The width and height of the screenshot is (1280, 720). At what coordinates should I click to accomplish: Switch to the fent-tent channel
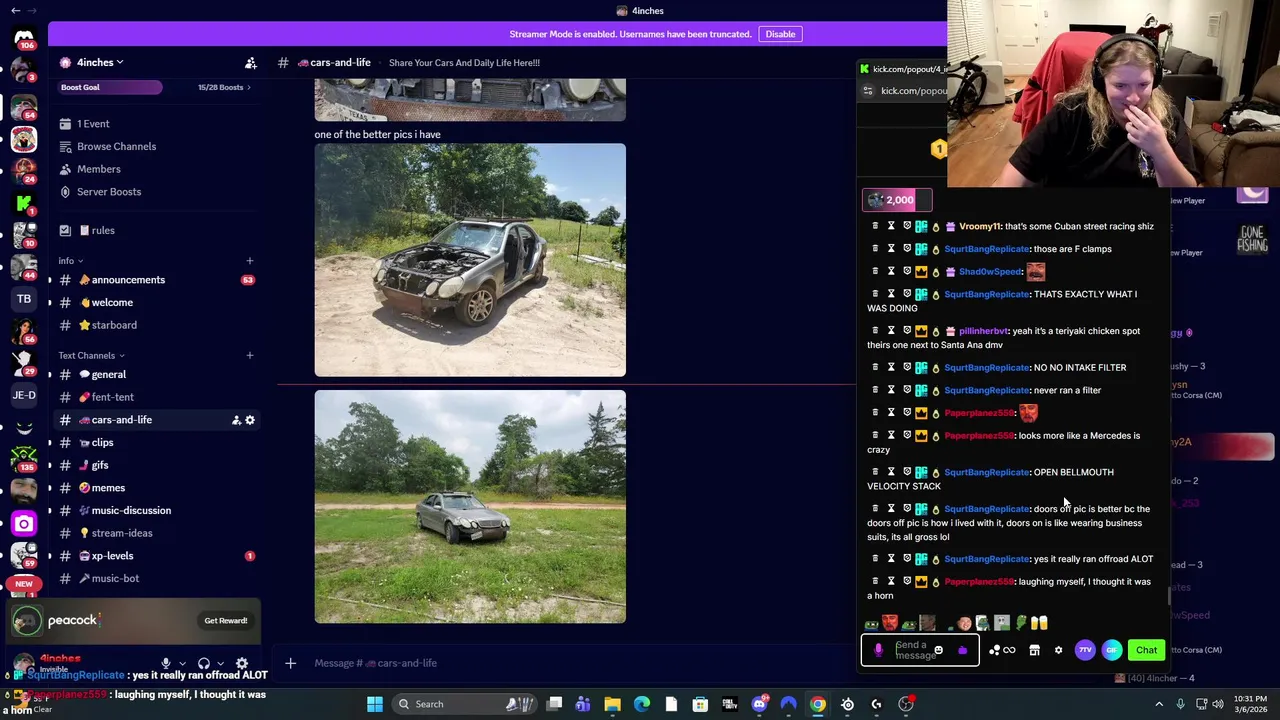click(155, 397)
